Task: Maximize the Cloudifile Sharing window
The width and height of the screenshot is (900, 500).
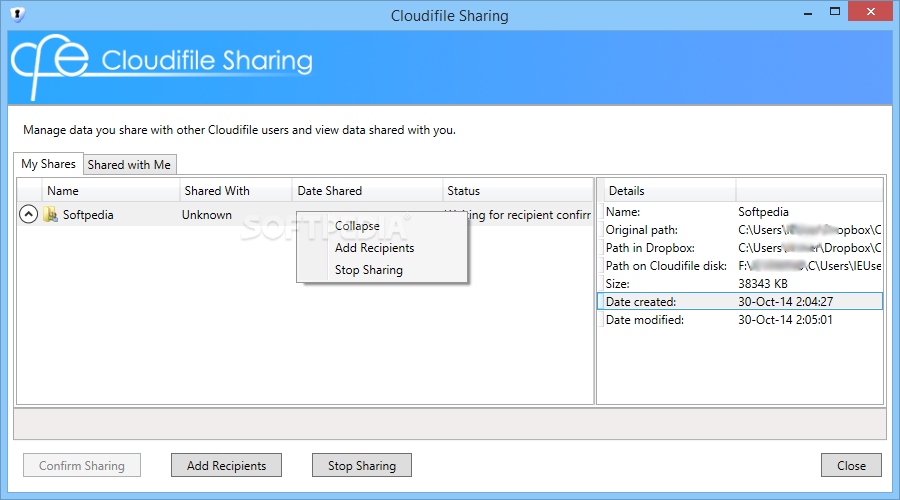Action: click(x=835, y=11)
